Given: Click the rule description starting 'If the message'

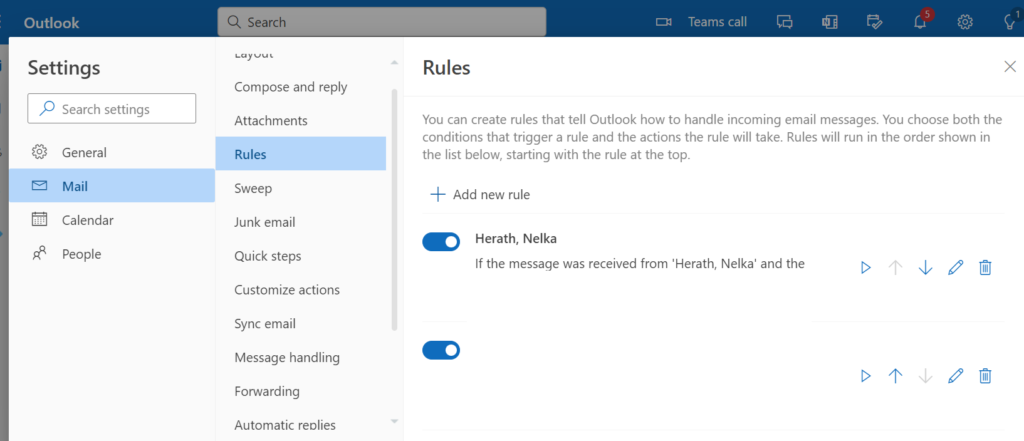Looking at the screenshot, I should point(639,265).
